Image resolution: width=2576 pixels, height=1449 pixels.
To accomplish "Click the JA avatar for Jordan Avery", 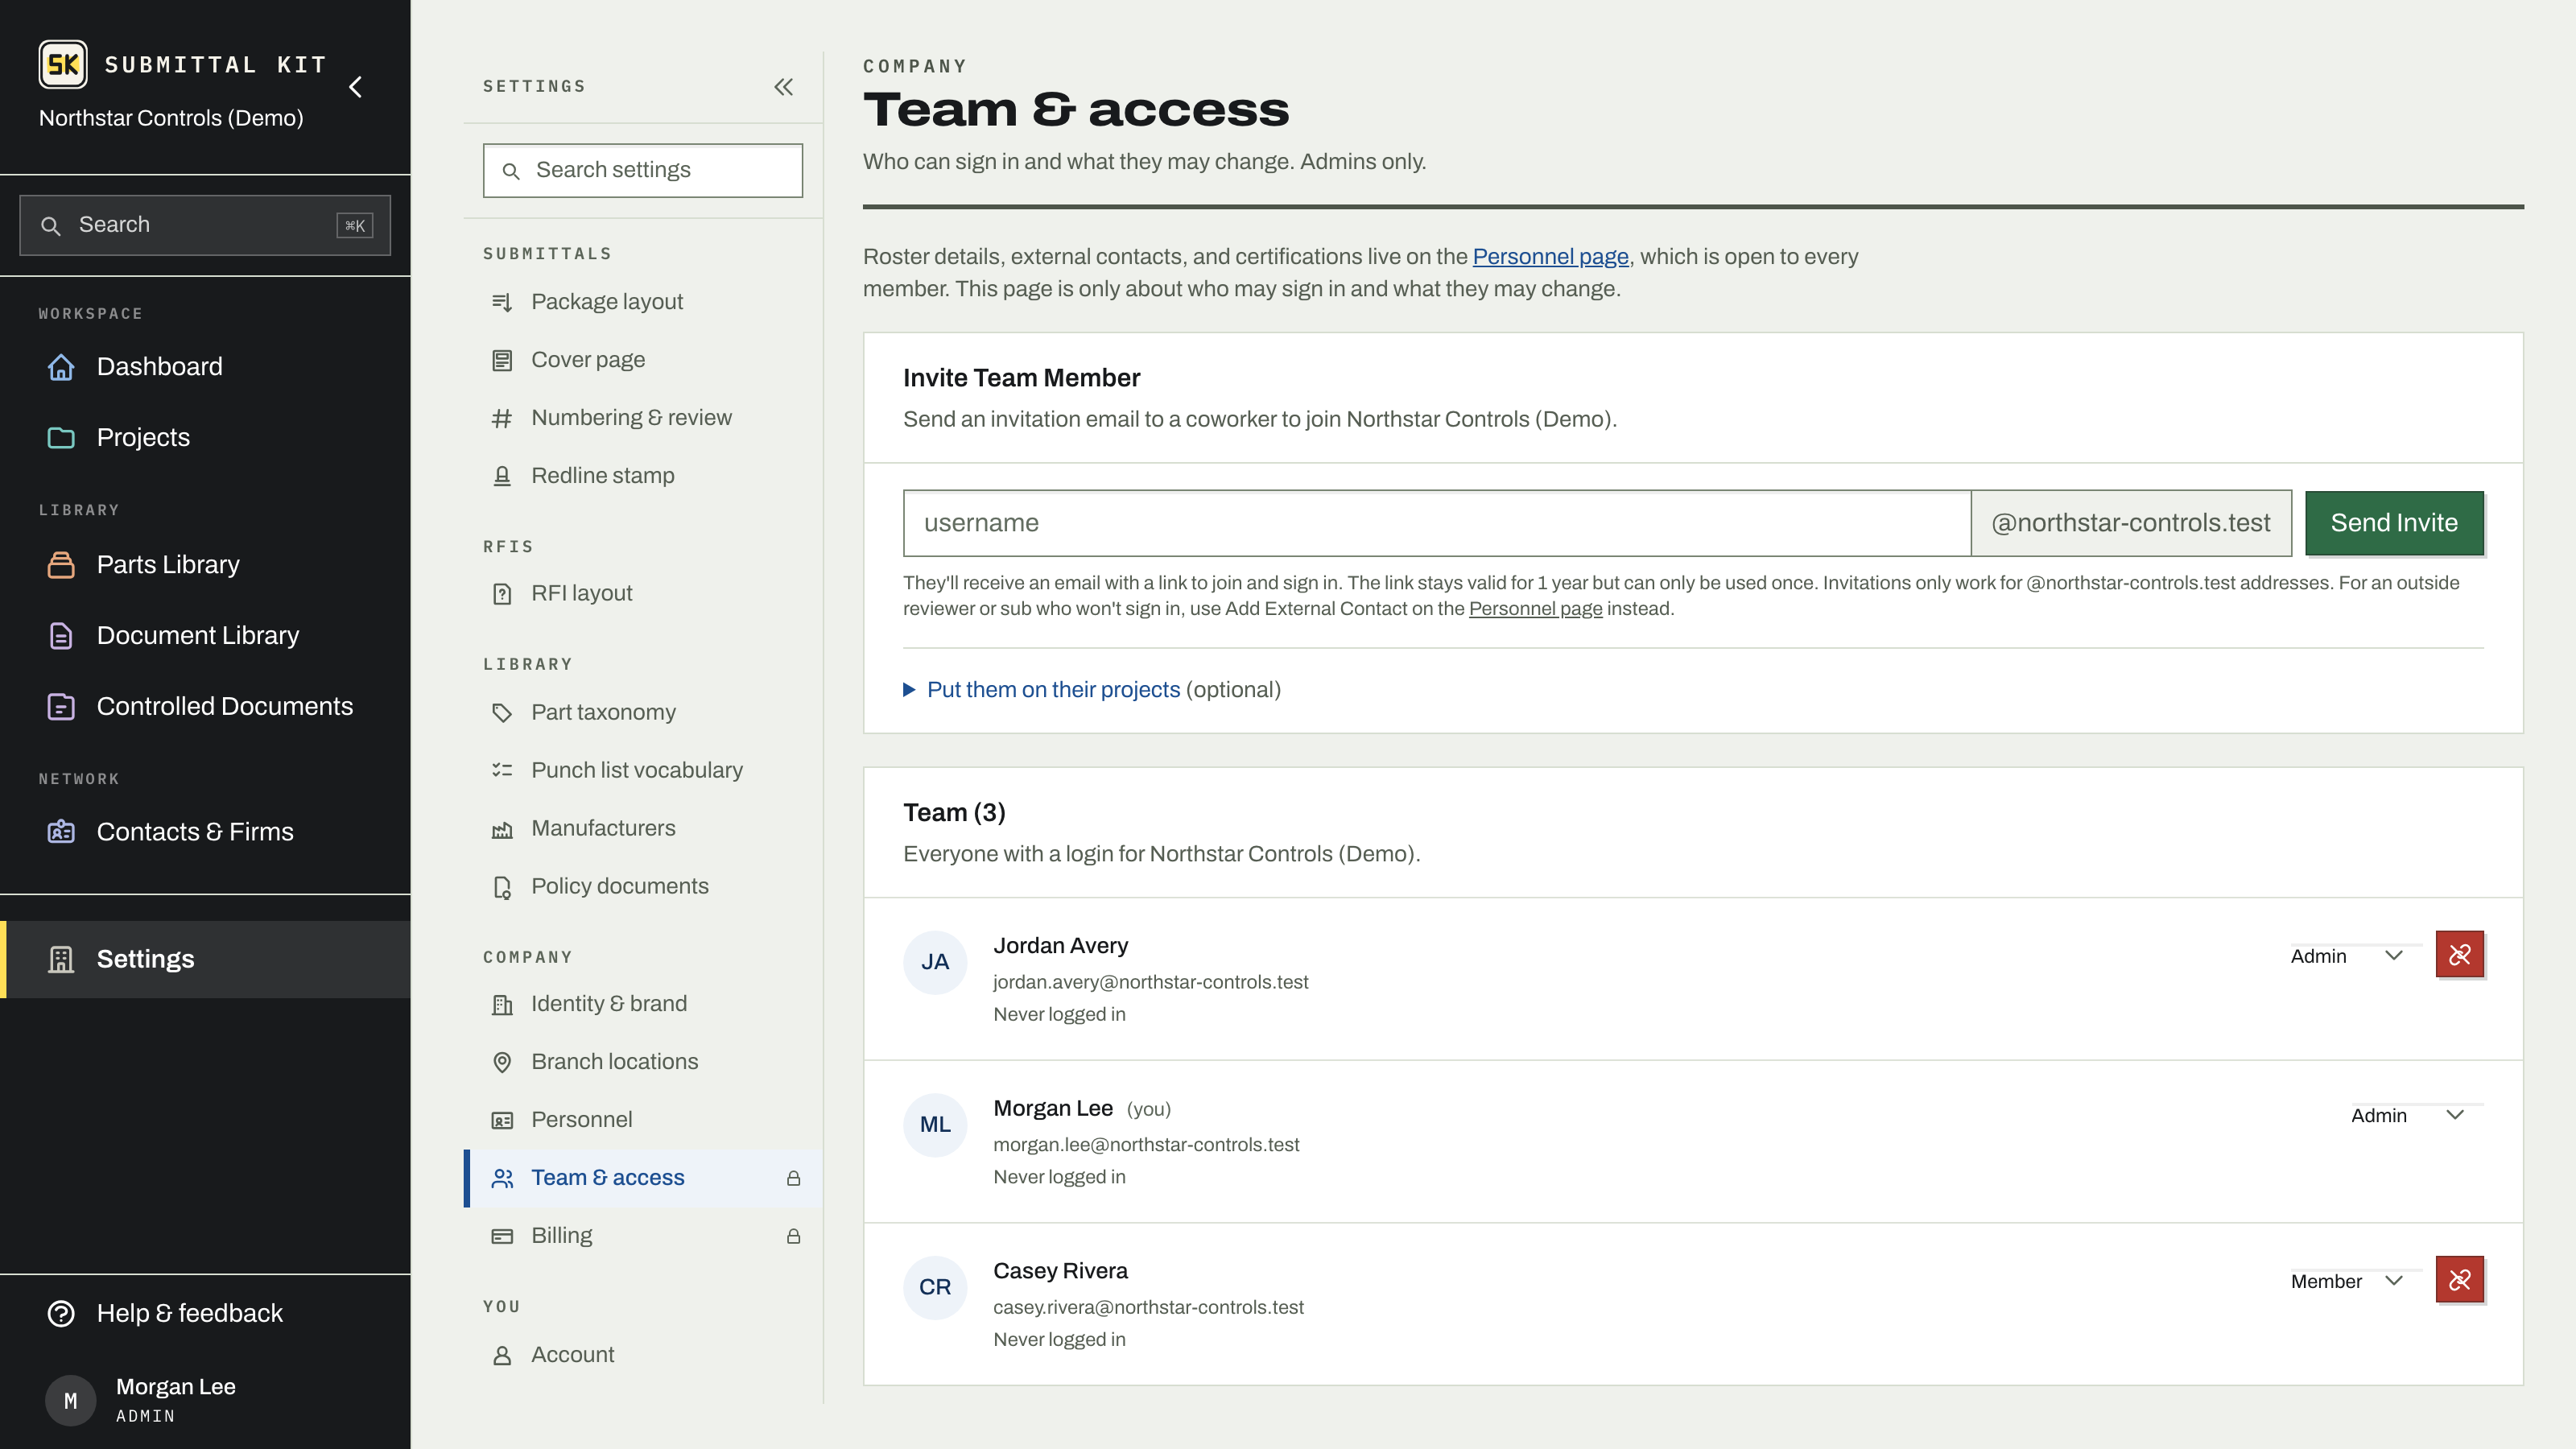I will tap(935, 962).
